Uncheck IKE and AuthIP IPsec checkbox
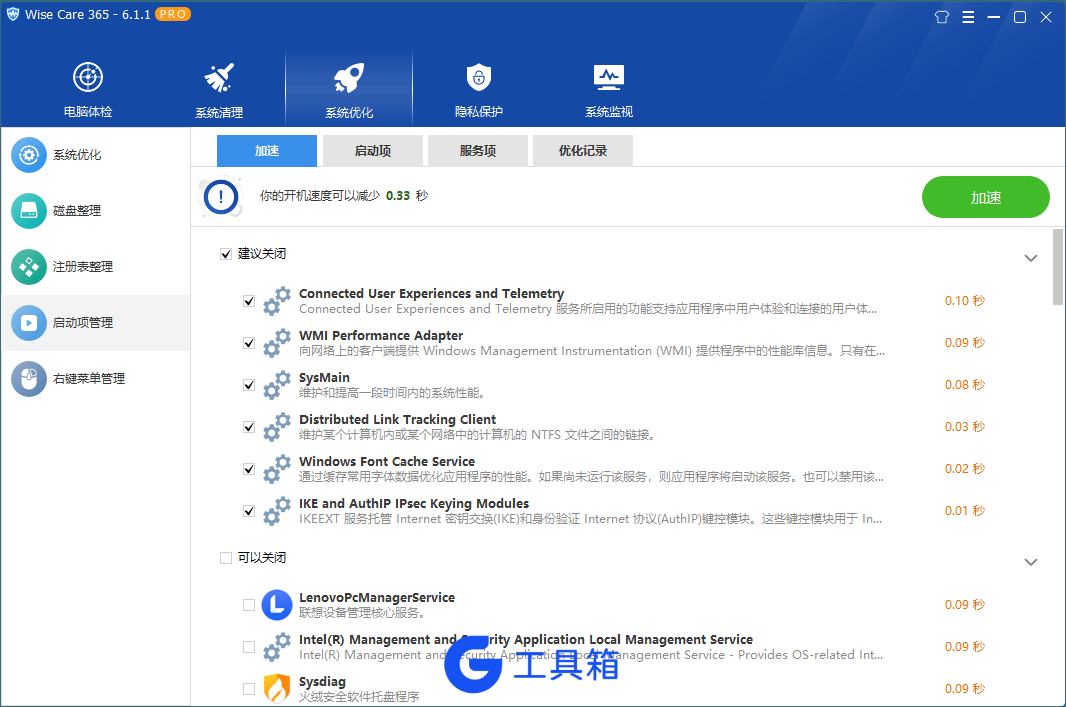The height and width of the screenshot is (707, 1066). click(249, 511)
